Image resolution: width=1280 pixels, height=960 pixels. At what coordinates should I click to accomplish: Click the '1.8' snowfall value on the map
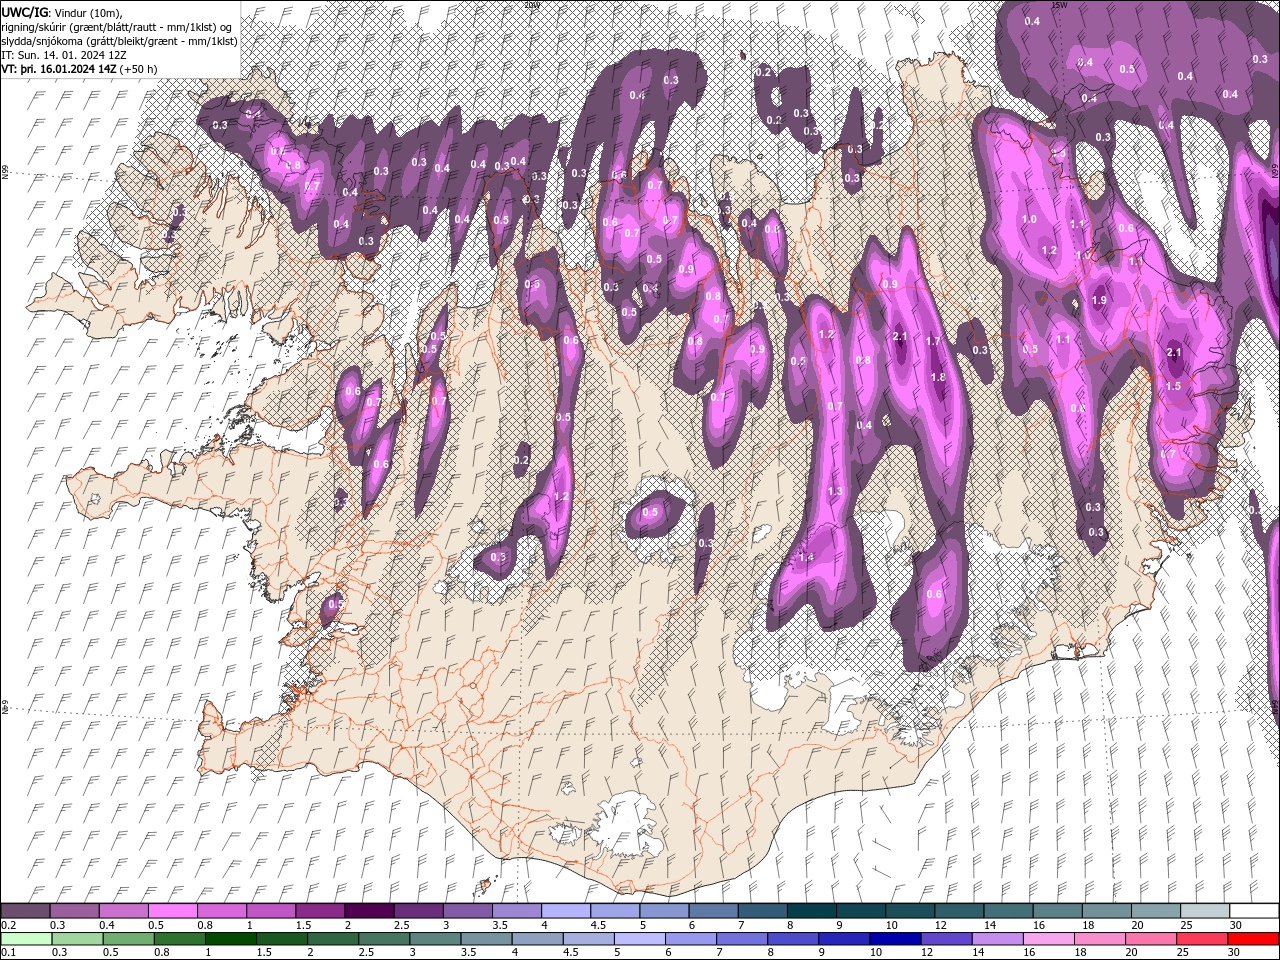pos(938,377)
